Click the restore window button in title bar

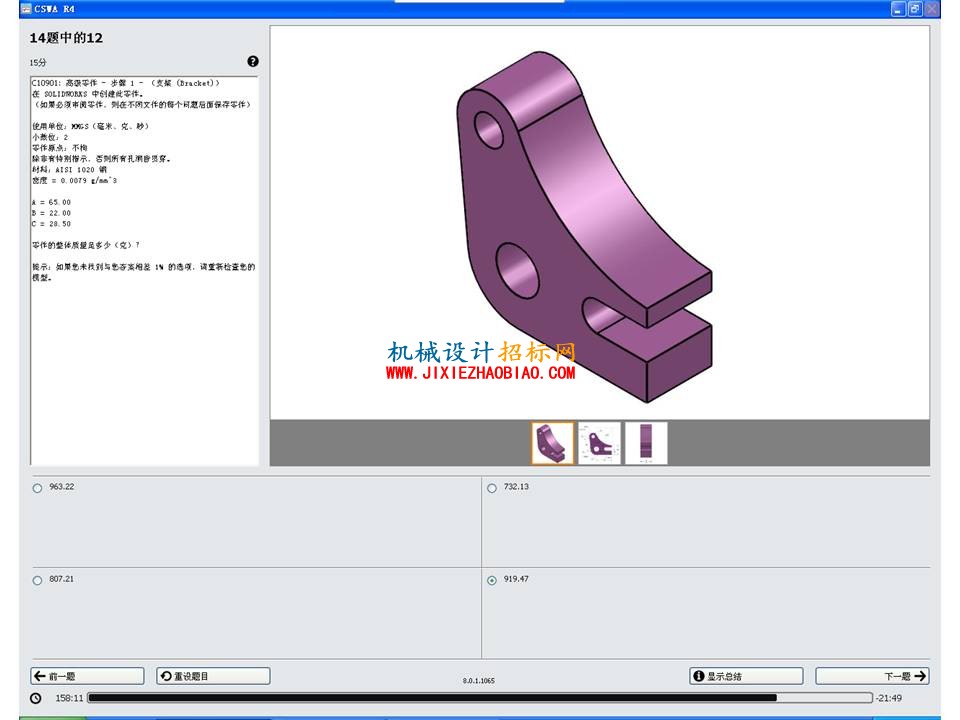click(x=915, y=9)
